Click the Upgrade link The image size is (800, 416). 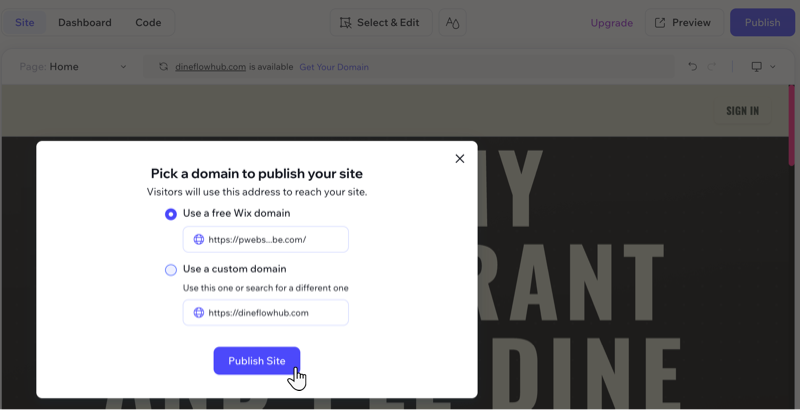[612, 23]
